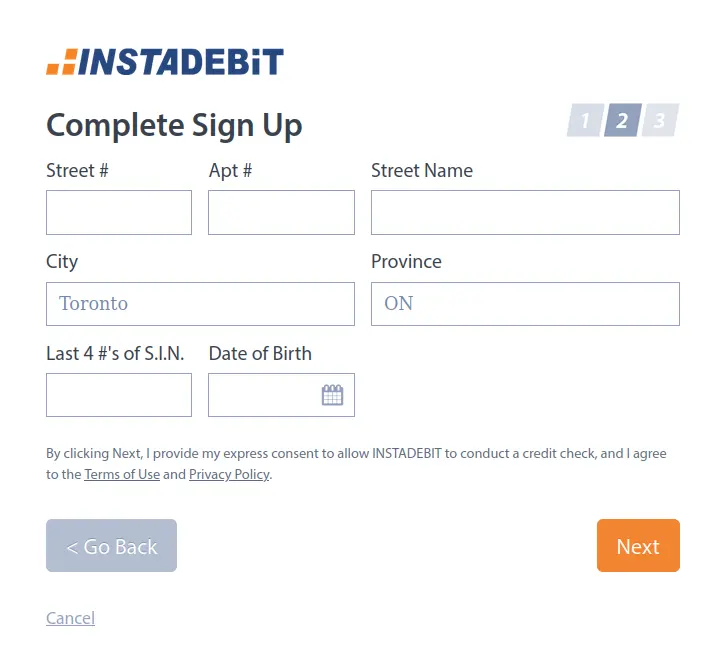Cancel the sign up via Cancel link
This screenshot has width=727, height=652.
70,618
